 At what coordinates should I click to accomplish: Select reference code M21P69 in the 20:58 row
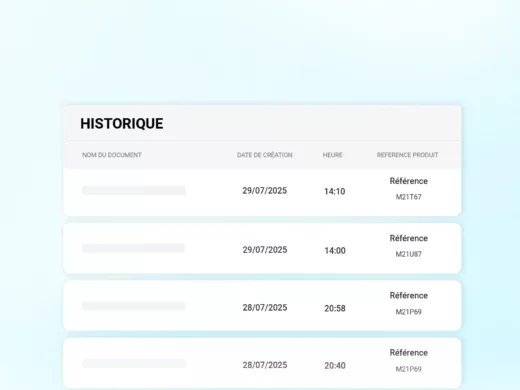409,312
